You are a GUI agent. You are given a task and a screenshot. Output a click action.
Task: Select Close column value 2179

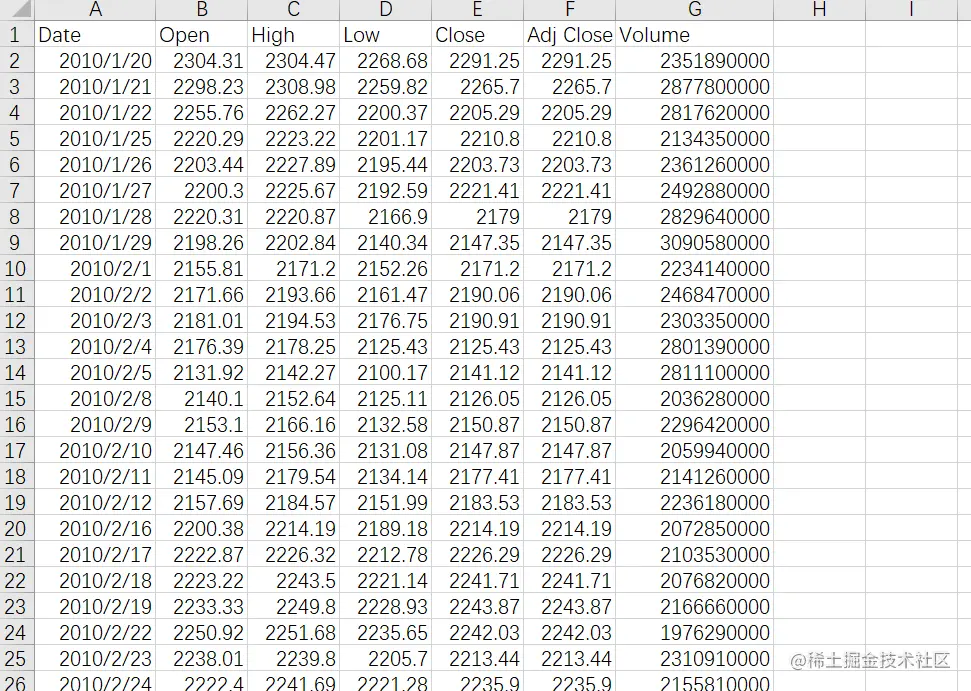point(477,217)
